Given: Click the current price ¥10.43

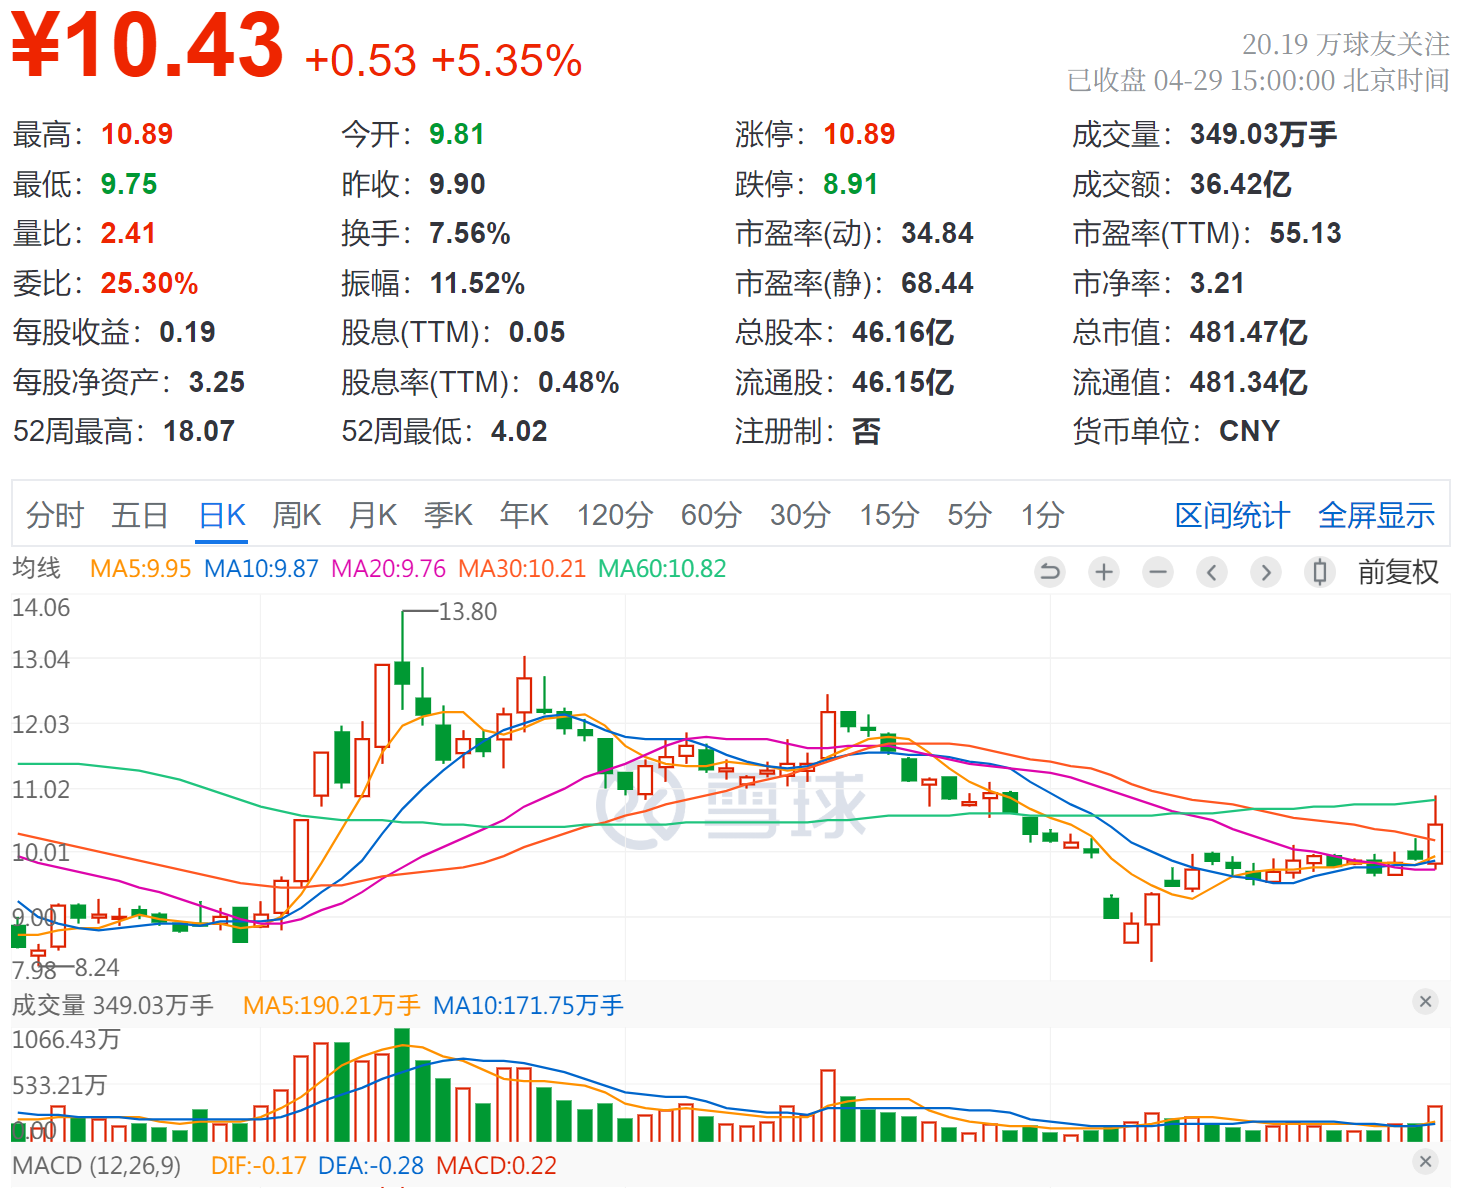Looking at the screenshot, I should tap(148, 45).
